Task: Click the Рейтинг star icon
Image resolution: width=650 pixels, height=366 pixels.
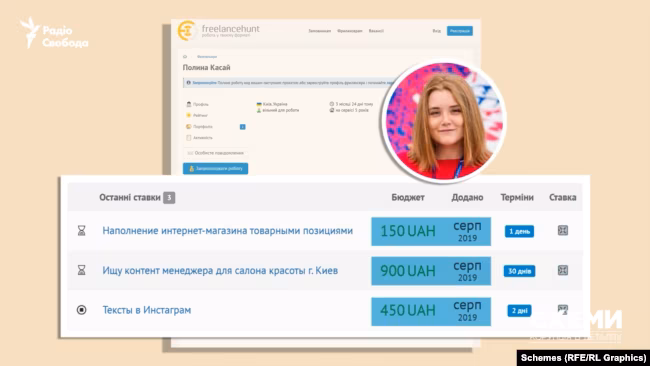Action: [189, 115]
